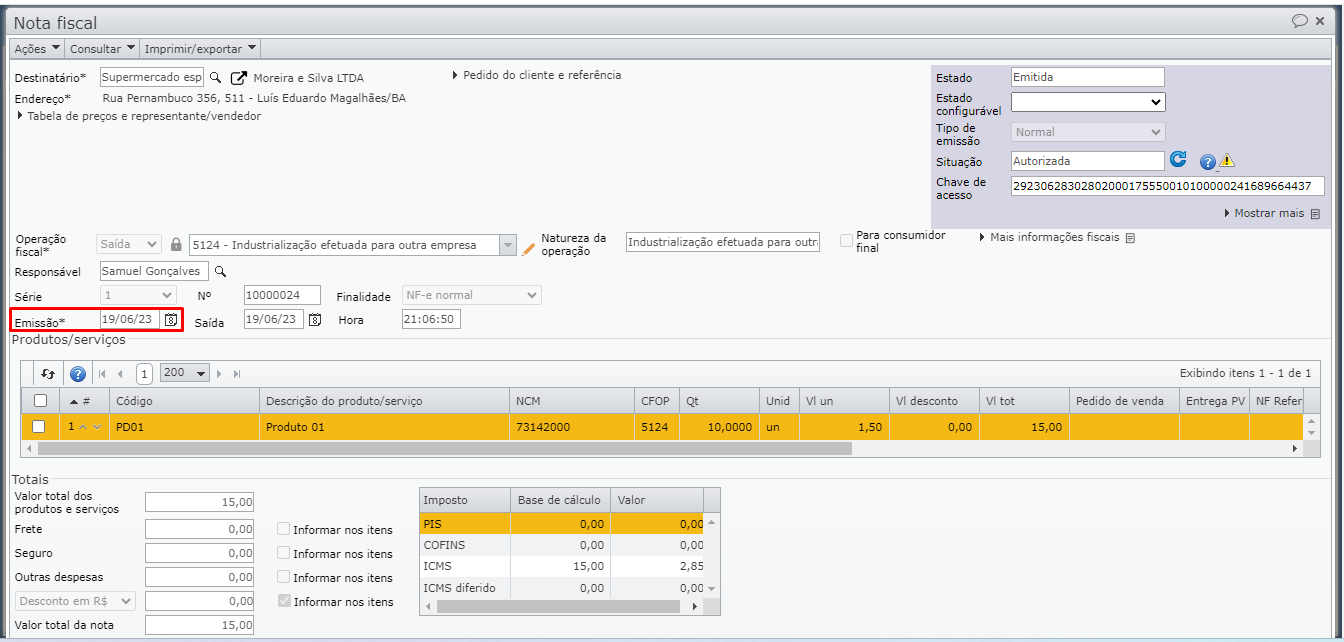Open the Imprimir/exportar menu
This screenshot has height=642, width=1344.
[x=200, y=48]
